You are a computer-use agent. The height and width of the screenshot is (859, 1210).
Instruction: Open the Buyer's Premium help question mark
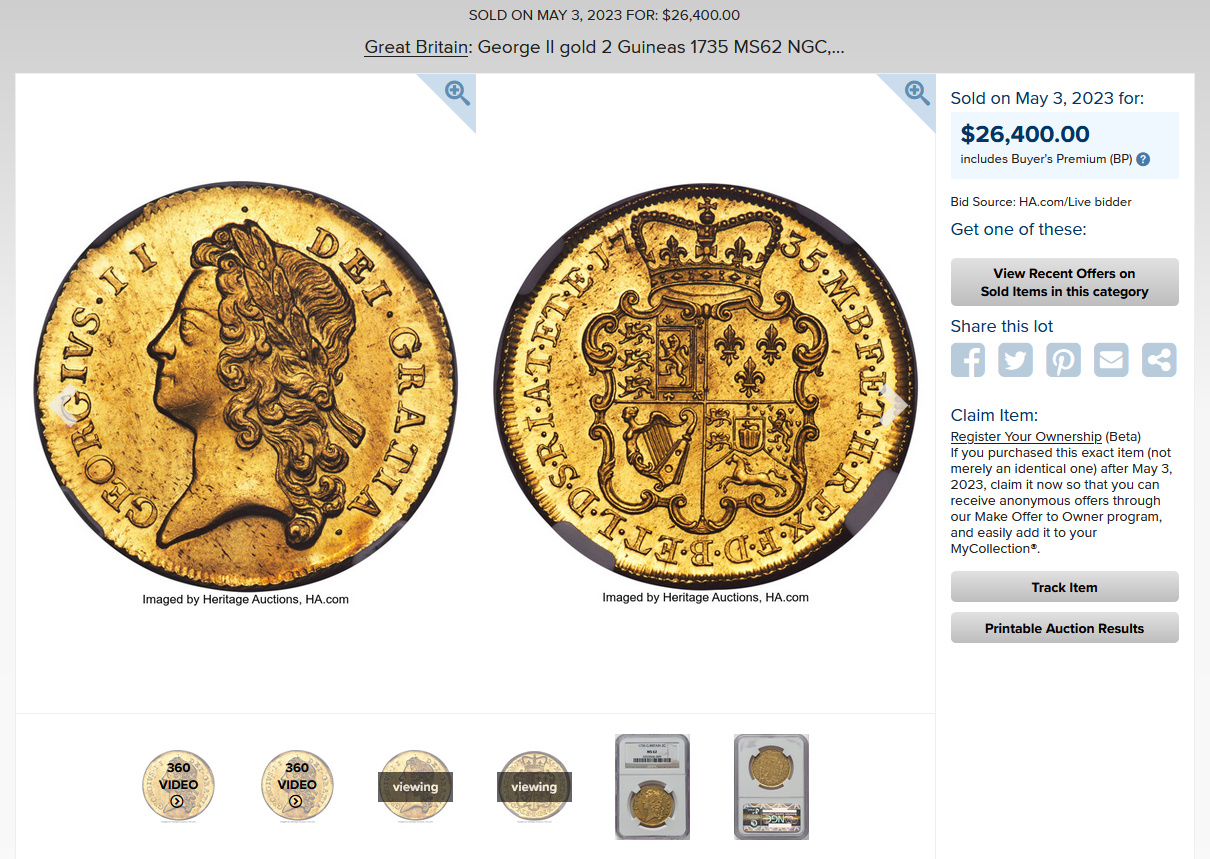pyautogui.click(x=1143, y=159)
